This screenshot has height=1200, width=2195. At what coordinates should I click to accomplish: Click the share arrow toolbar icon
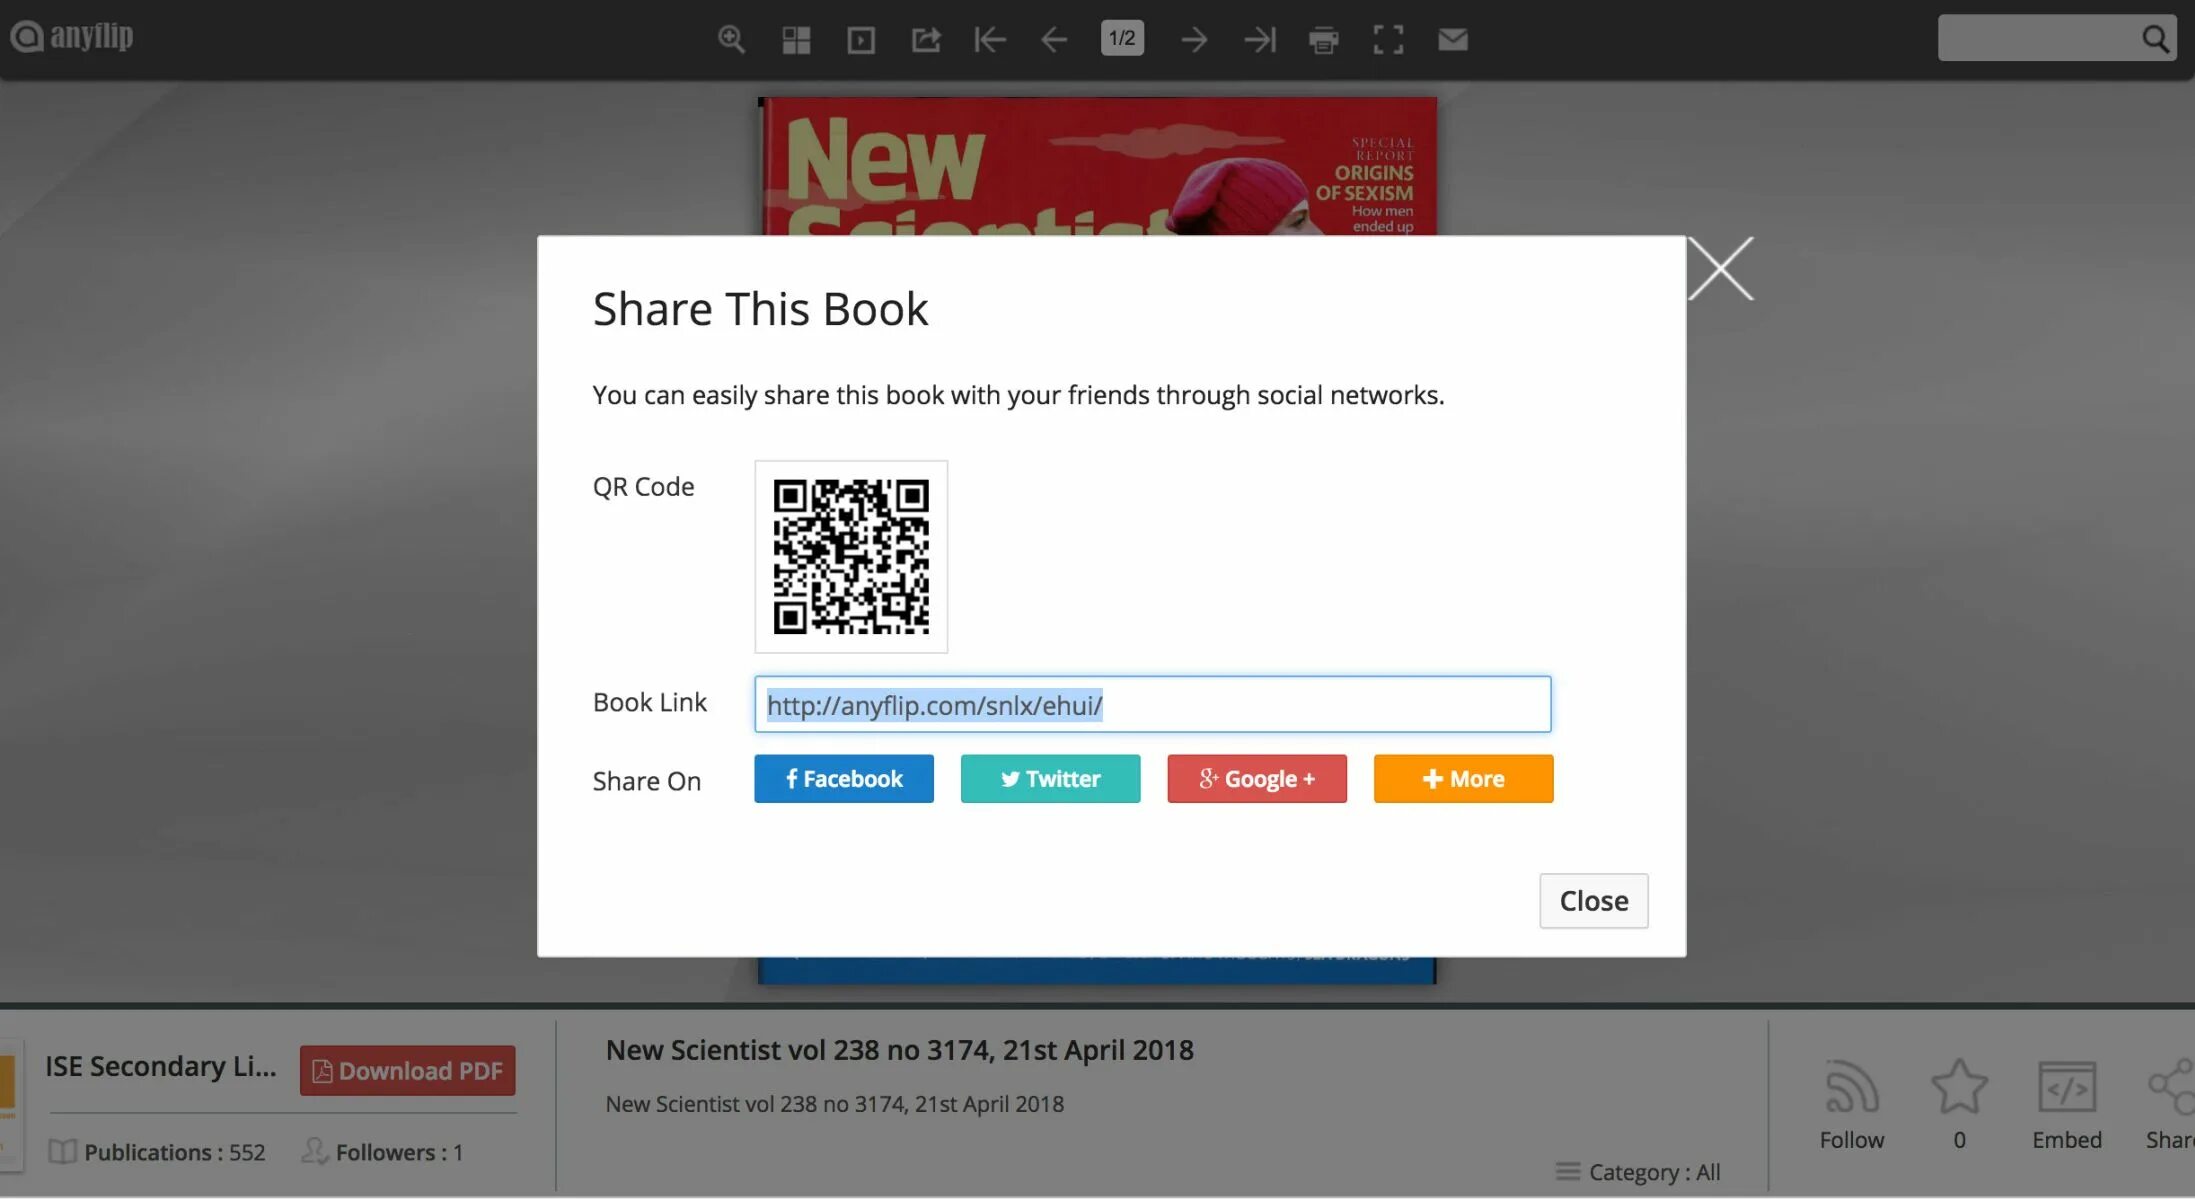click(926, 40)
